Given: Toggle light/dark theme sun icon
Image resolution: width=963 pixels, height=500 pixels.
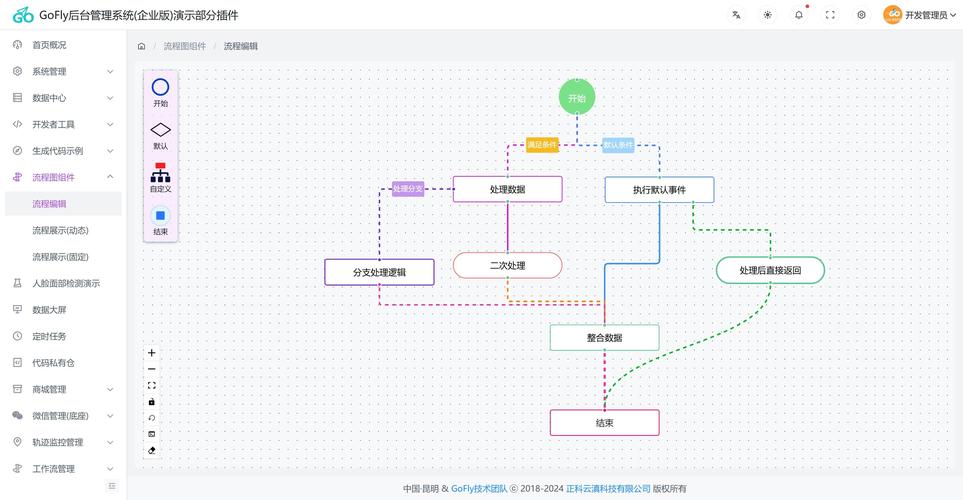Looking at the screenshot, I should [768, 15].
